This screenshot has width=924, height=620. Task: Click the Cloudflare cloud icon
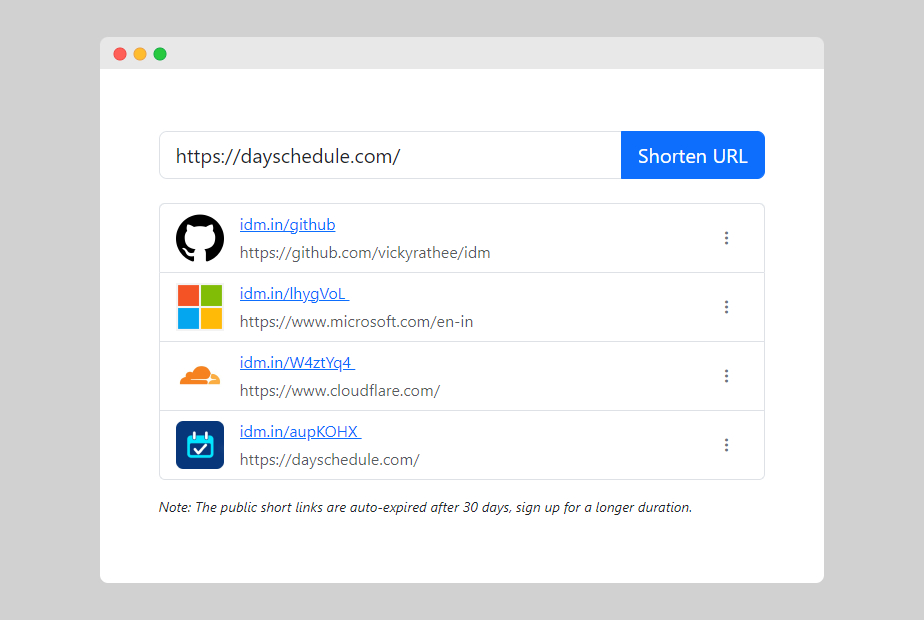tap(199, 375)
